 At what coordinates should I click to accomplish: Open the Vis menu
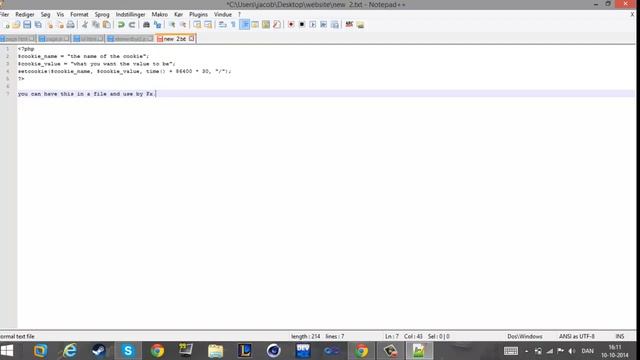(60, 14)
